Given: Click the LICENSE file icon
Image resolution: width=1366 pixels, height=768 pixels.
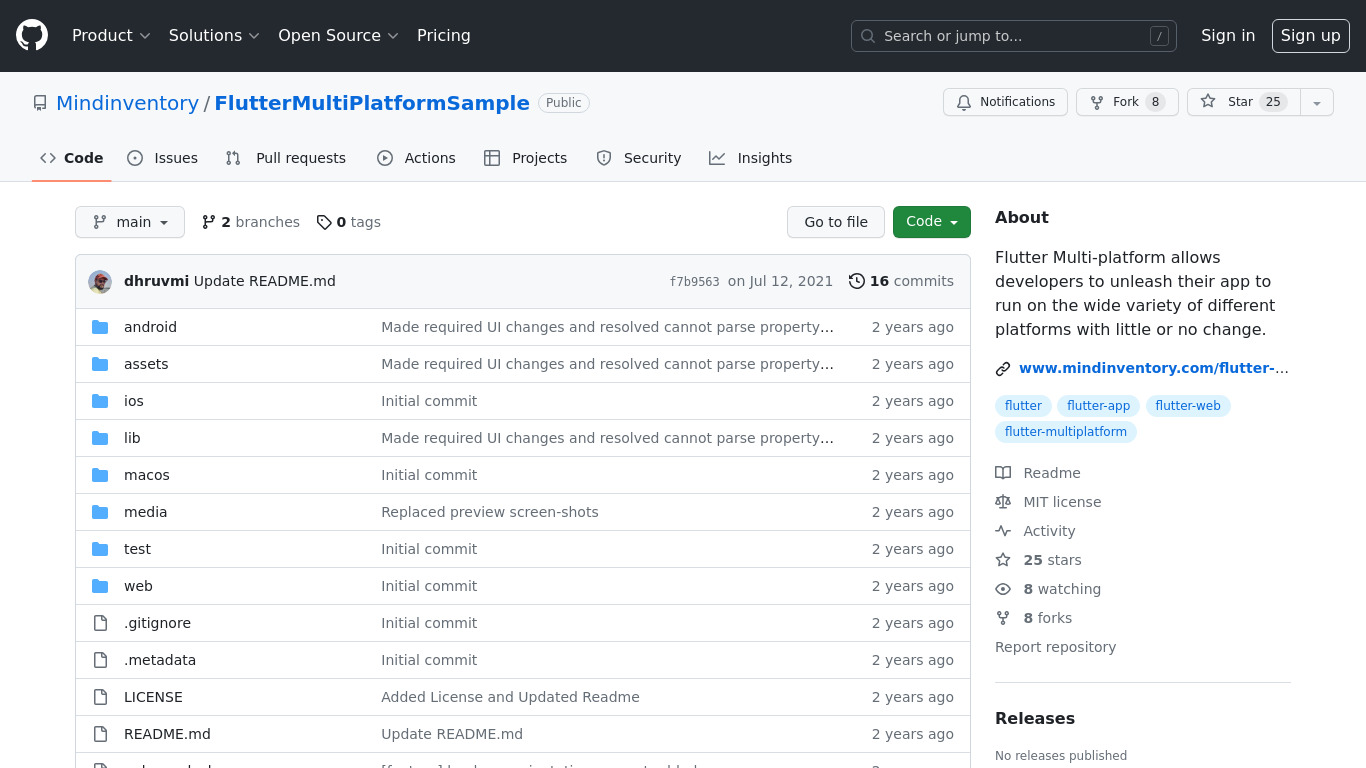Looking at the screenshot, I should (100, 697).
